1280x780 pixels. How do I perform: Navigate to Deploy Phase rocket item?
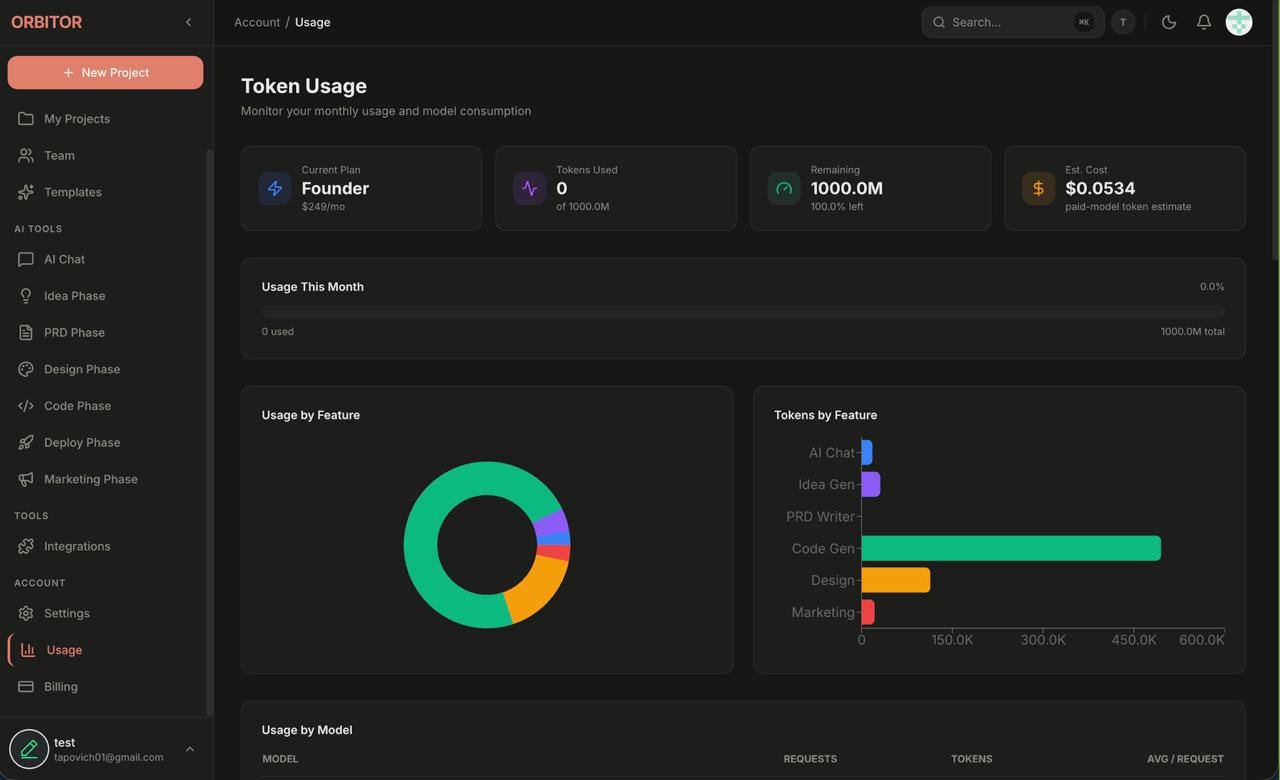pos(81,442)
